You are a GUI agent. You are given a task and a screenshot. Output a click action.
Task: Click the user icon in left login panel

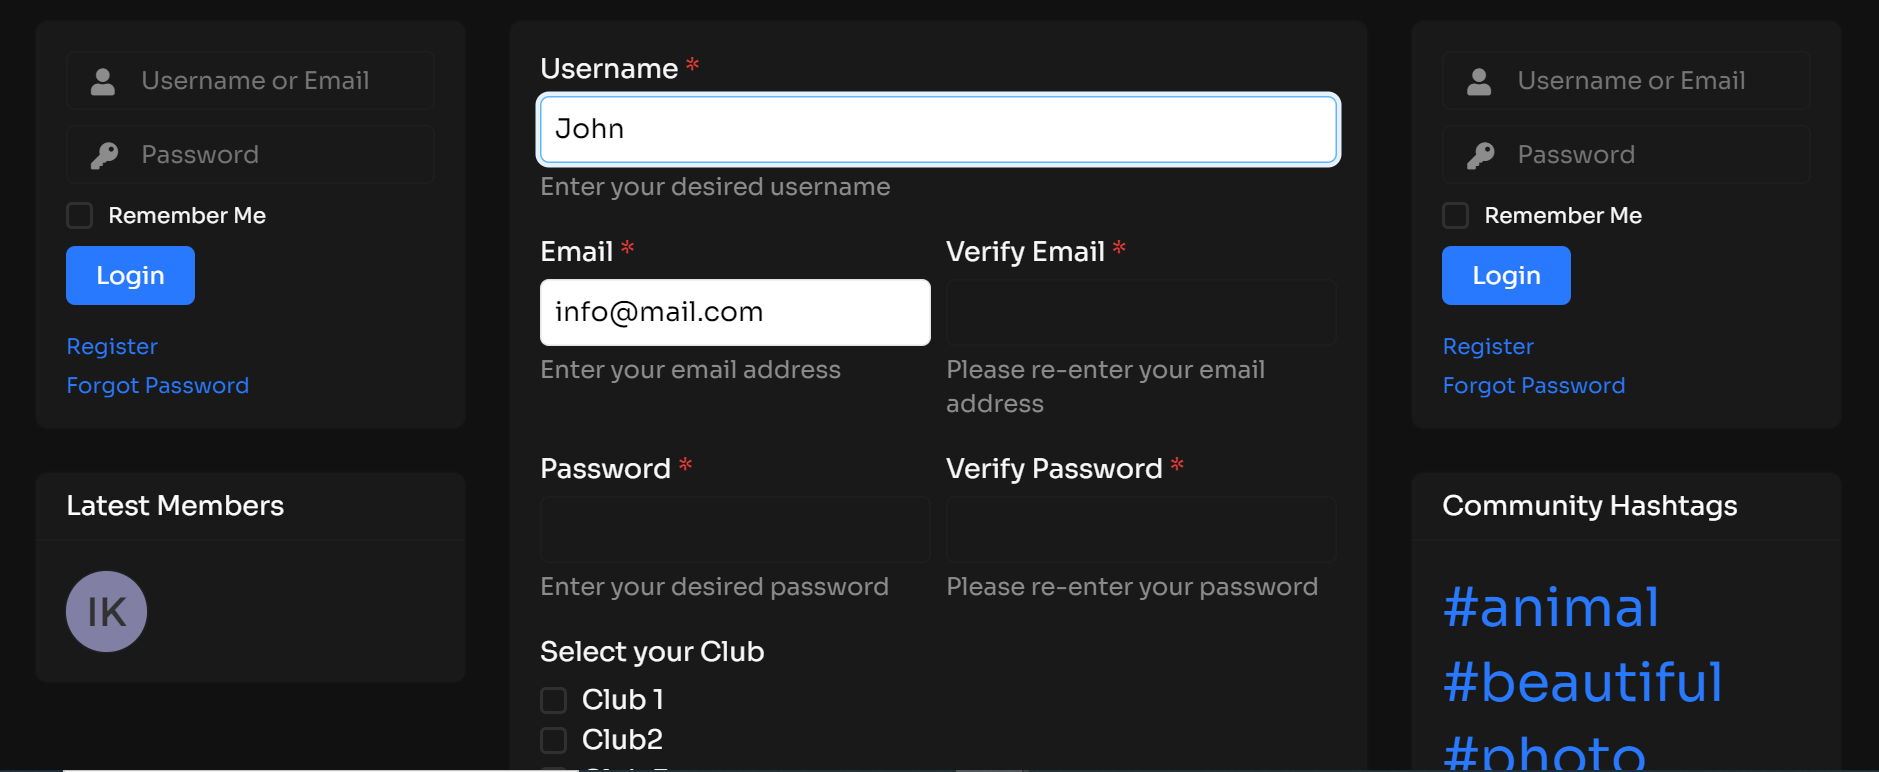pyautogui.click(x=103, y=81)
